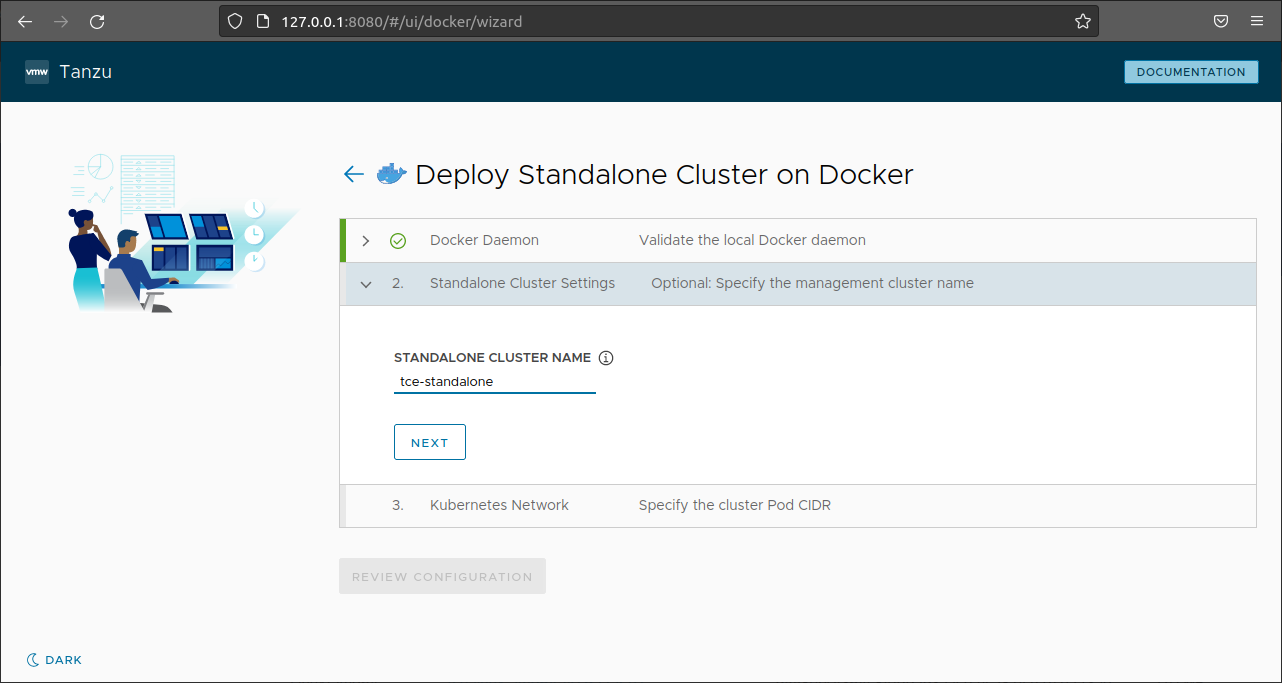The height and width of the screenshot is (683, 1282).
Task: Go back with the browser back arrow
Action: pyautogui.click(x=25, y=21)
